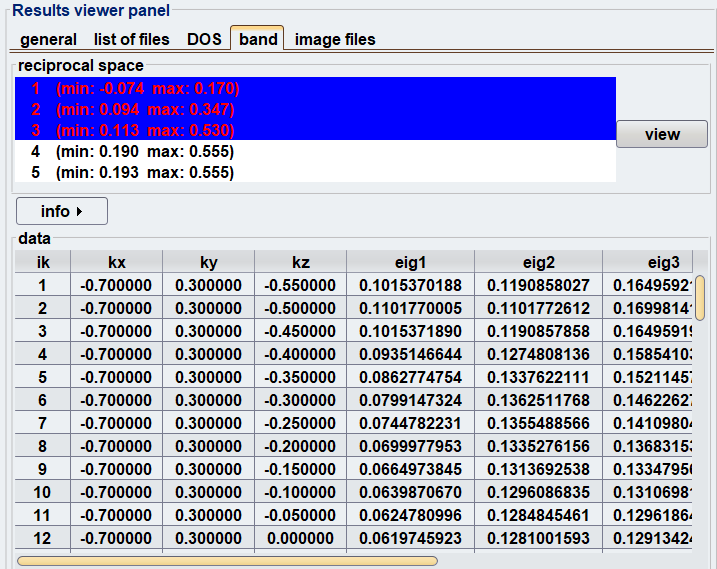This screenshot has height=569, width=717.
Task: Select eig2 value 0.1190857858
Action: (x=538, y=331)
